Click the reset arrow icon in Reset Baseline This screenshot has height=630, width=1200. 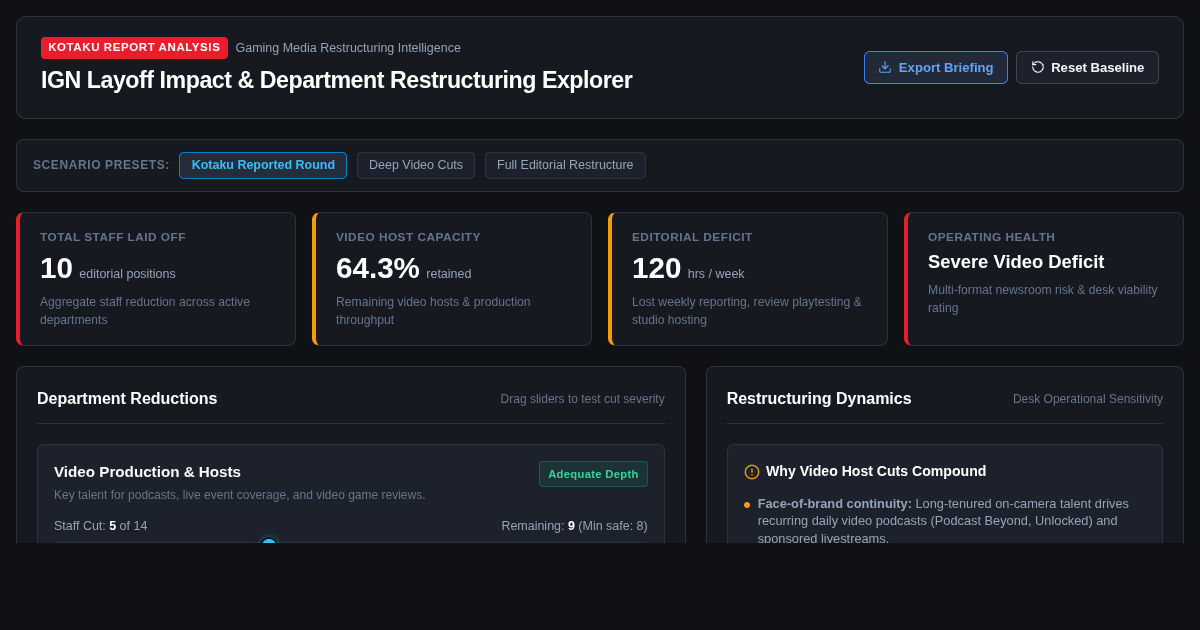click(1038, 67)
